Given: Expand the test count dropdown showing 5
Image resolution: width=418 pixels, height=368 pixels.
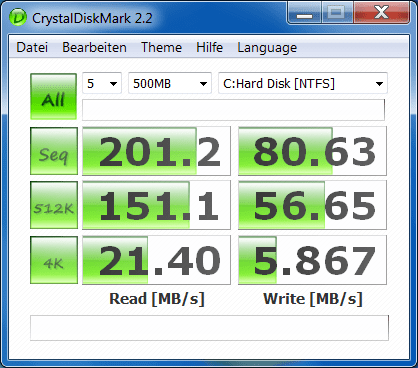Looking at the screenshot, I should pyautogui.click(x=102, y=83).
